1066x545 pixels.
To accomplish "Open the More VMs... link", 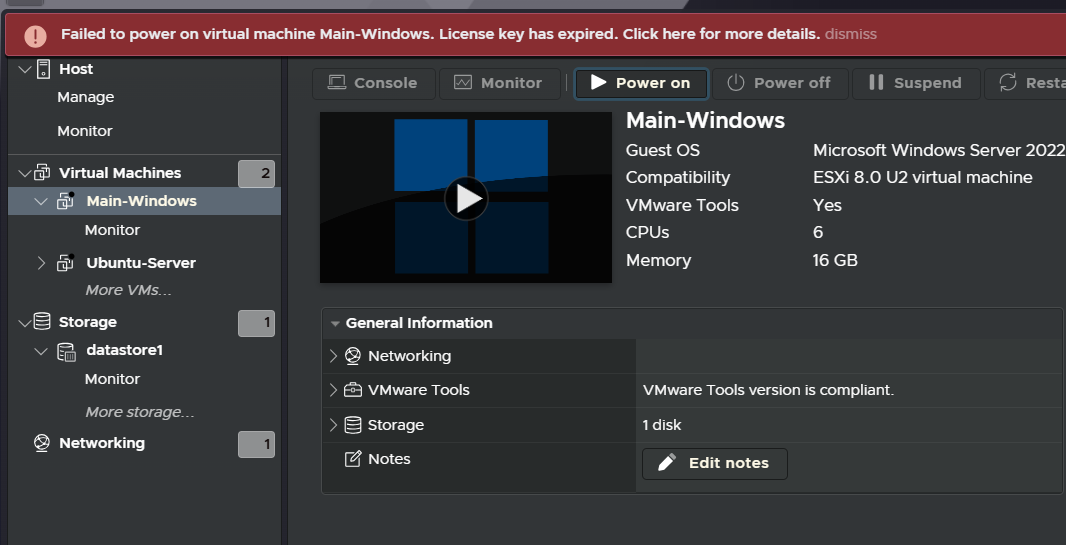I will coord(128,290).
